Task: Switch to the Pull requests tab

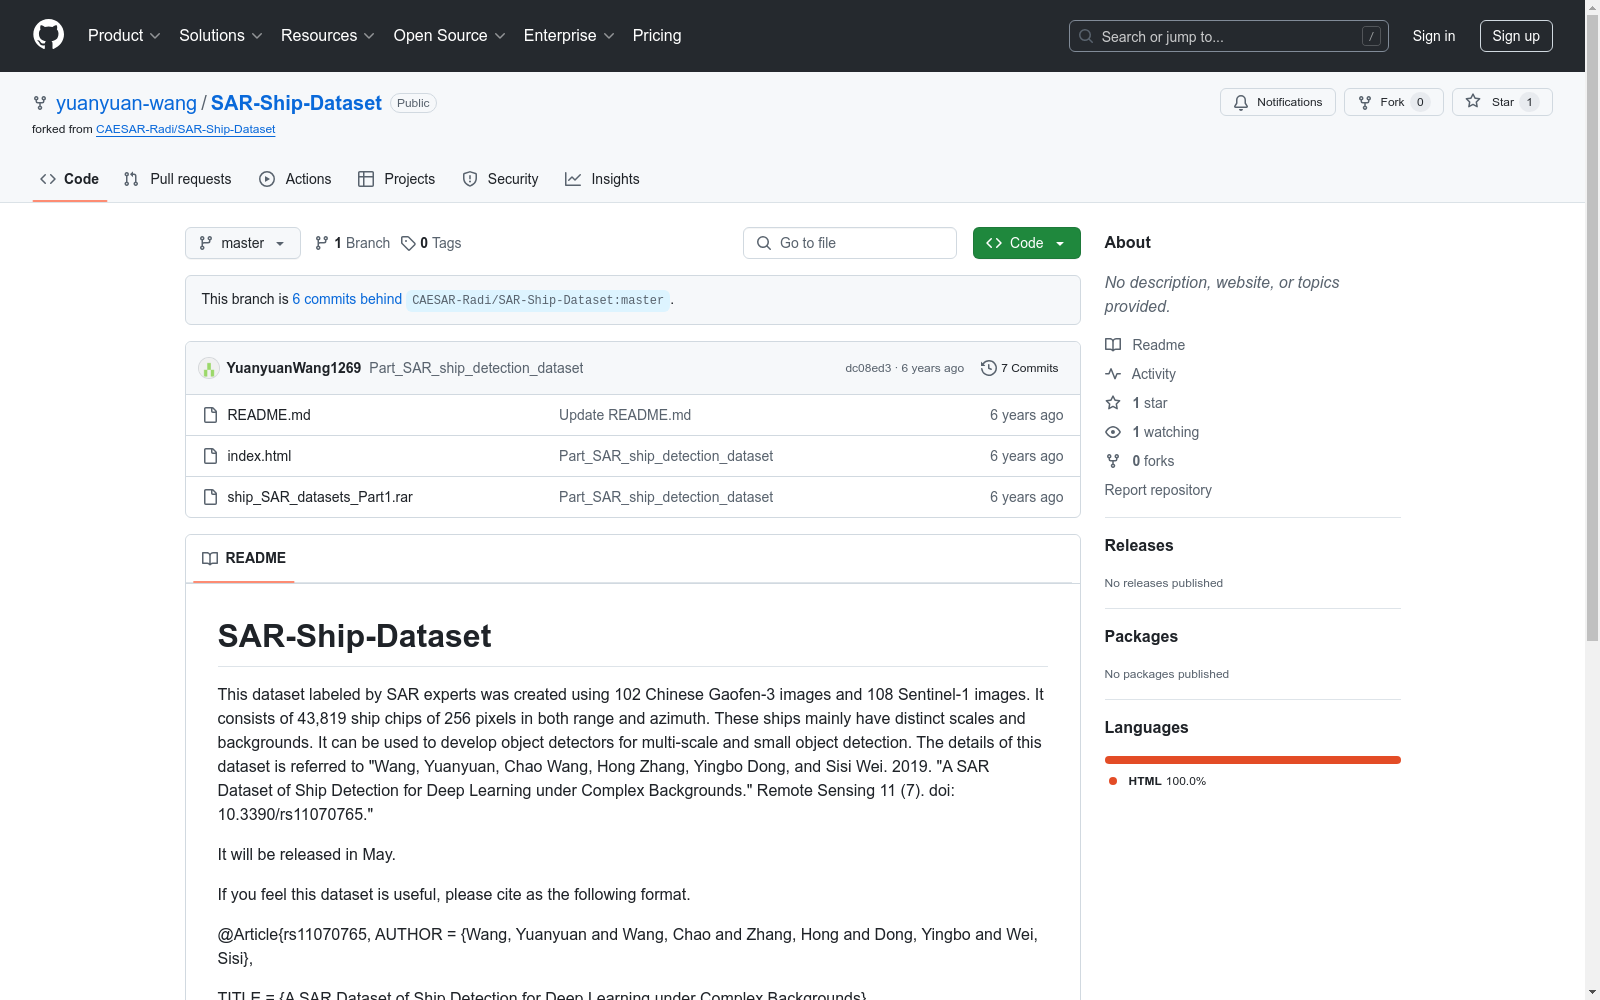Action: (178, 179)
